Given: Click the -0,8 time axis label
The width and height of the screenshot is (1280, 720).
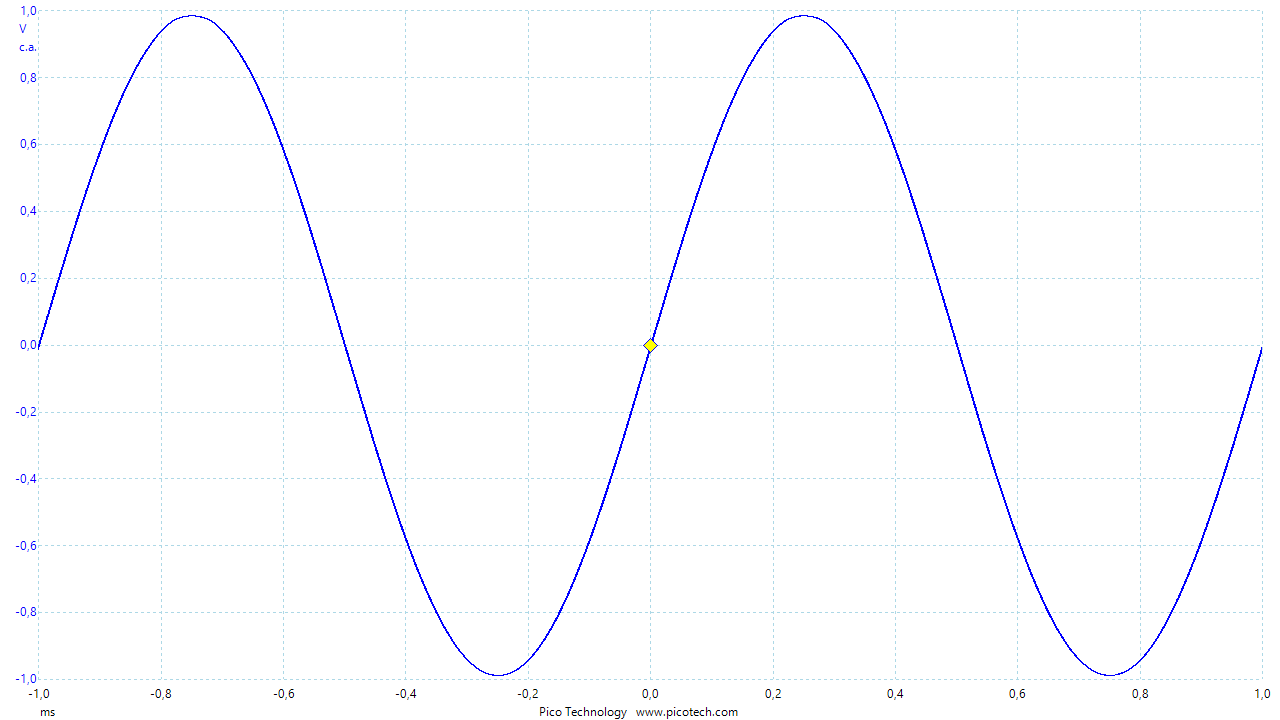Looking at the screenshot, I should click(160, 693).
